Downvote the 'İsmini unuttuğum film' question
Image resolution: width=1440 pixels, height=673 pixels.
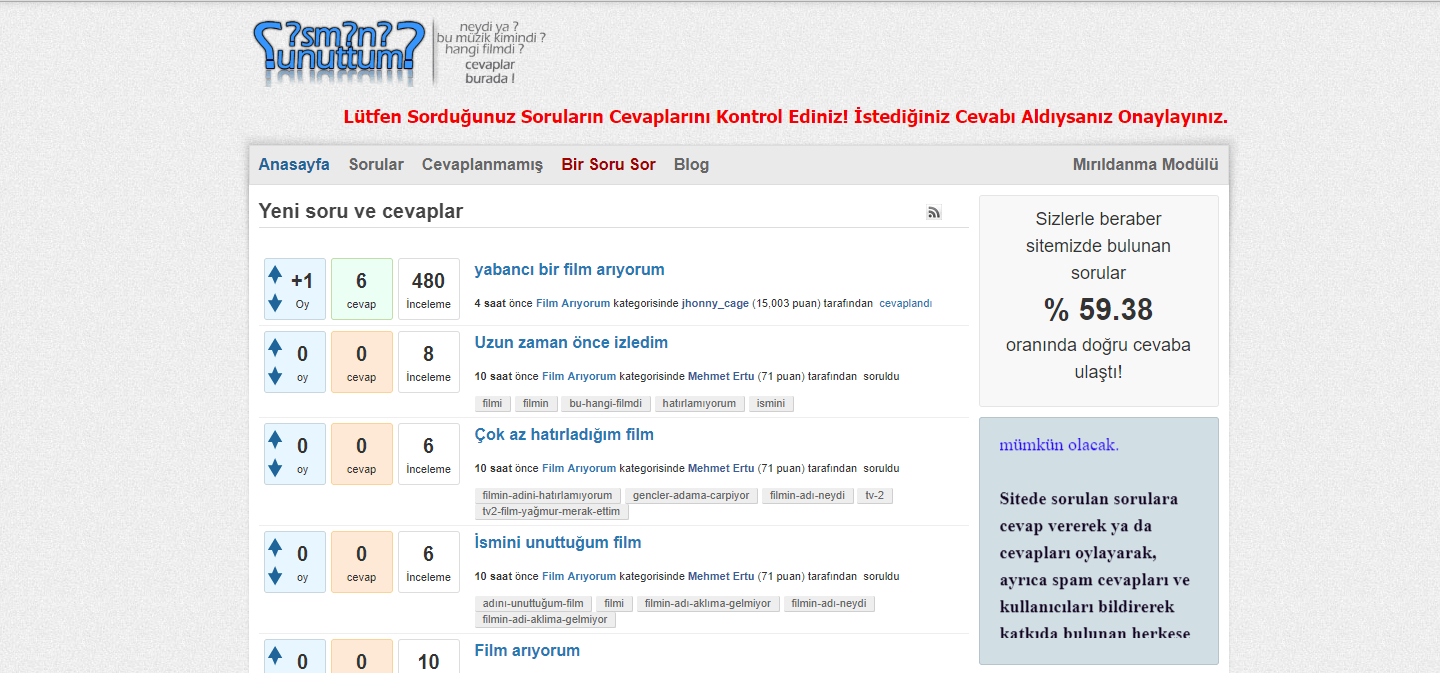(275, 576)
